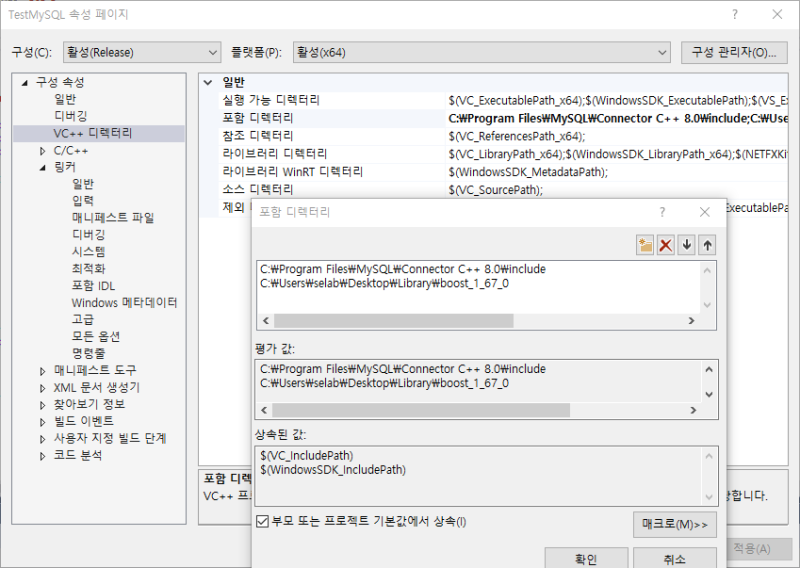800x568 pixels.
Task: Click up arrow of 평가 값 vertical scrollbar
Action: click(709, 369)
